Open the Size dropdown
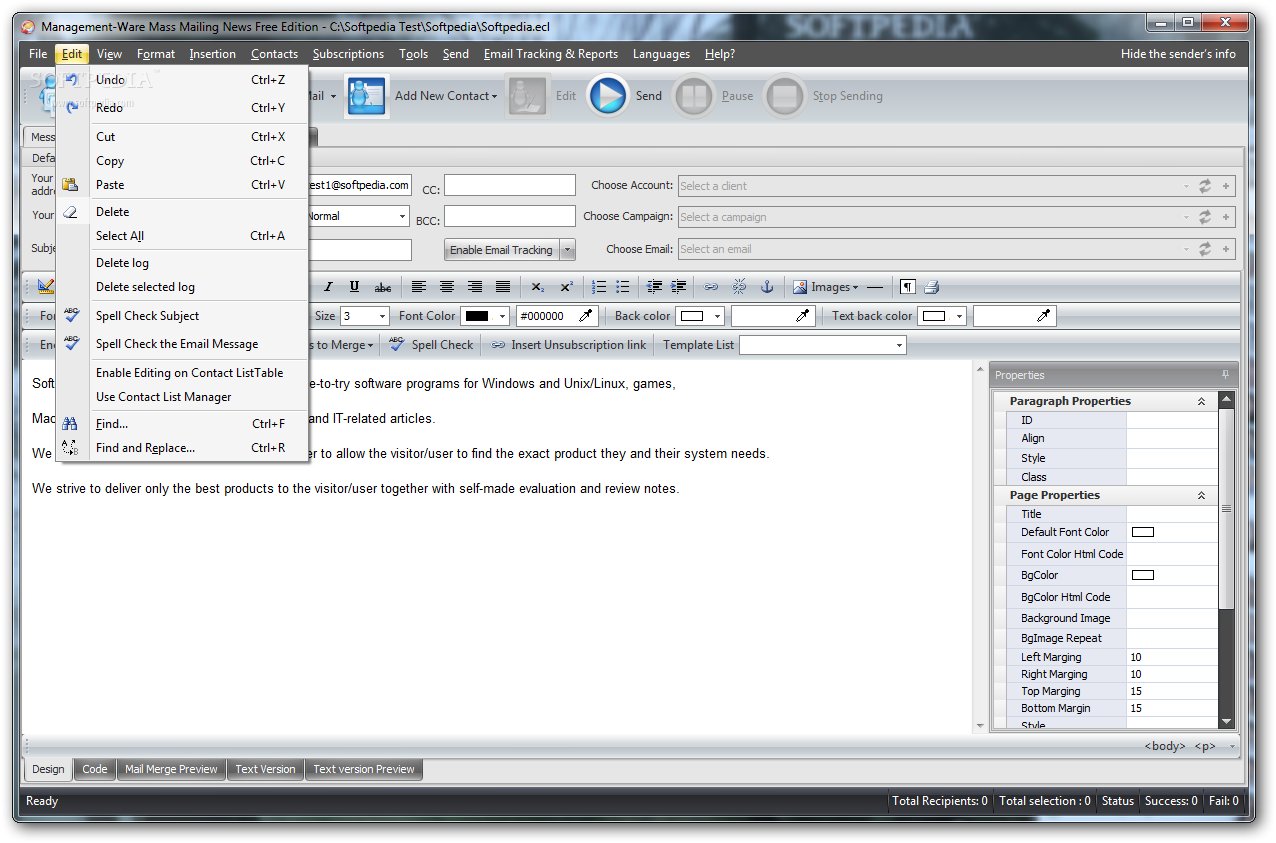The width and height of the screenshot is (1276, 843). click(382, 316)
